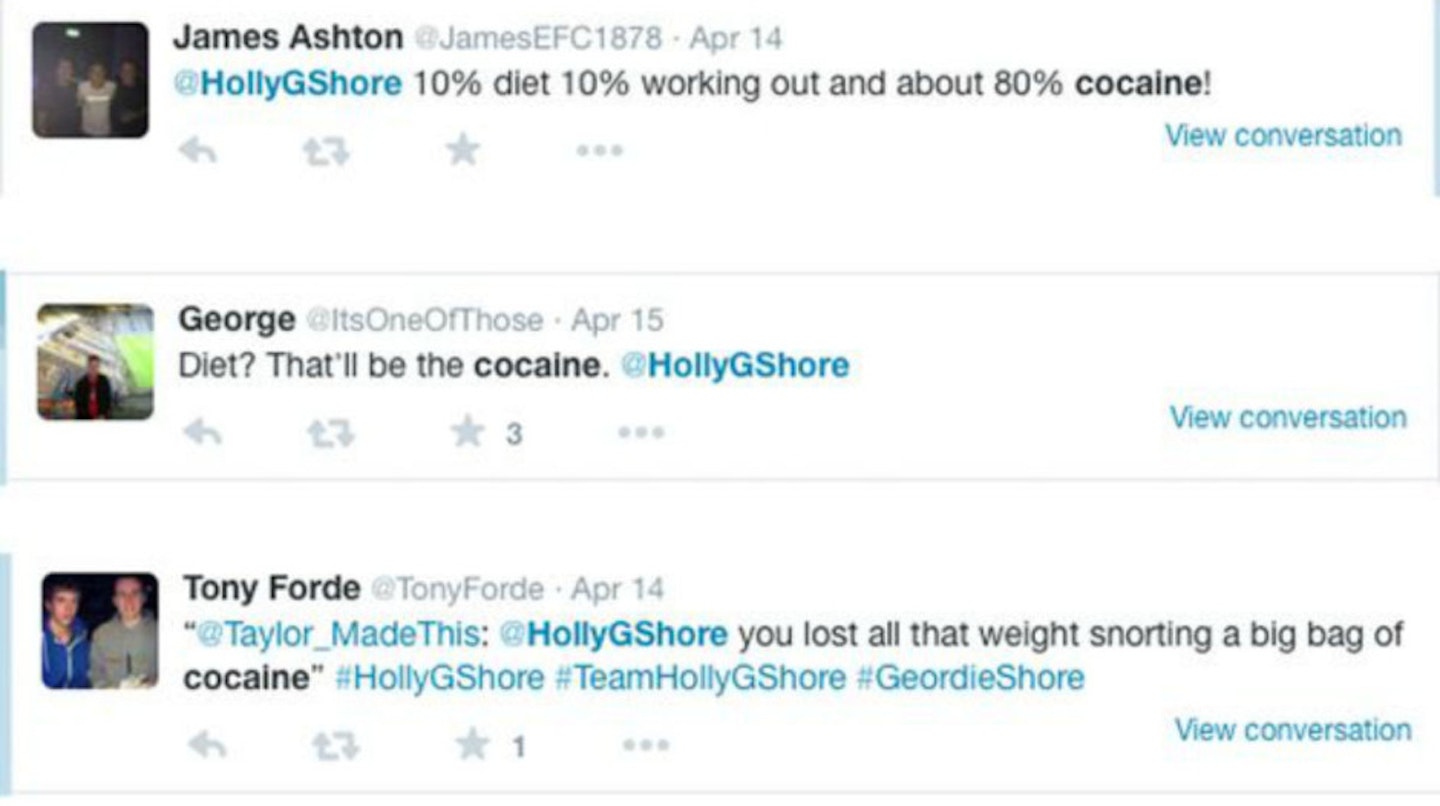Retweet George's tweet
1440x806 pixels.
330,433
